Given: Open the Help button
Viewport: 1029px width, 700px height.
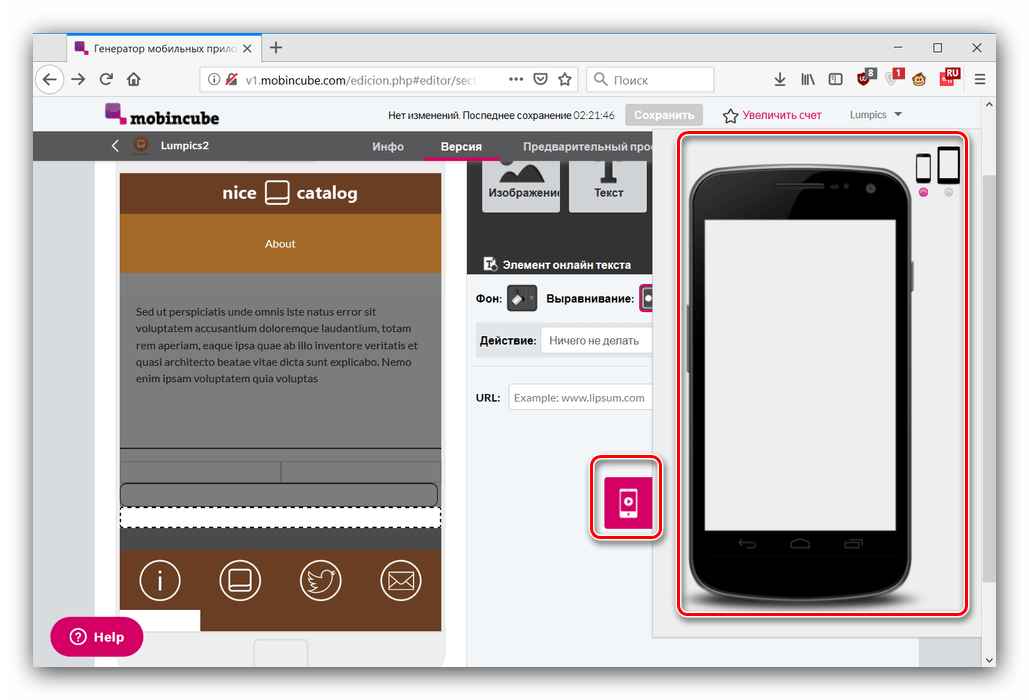Looking at the screenshot, I should click(x=96, y=637).
